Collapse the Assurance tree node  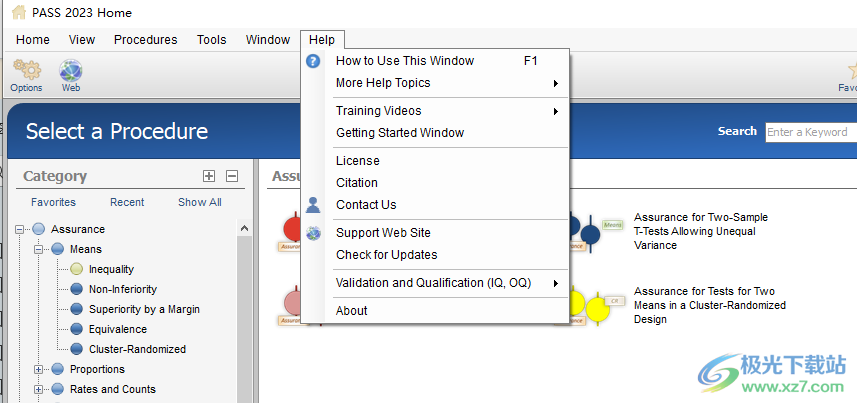20,230
